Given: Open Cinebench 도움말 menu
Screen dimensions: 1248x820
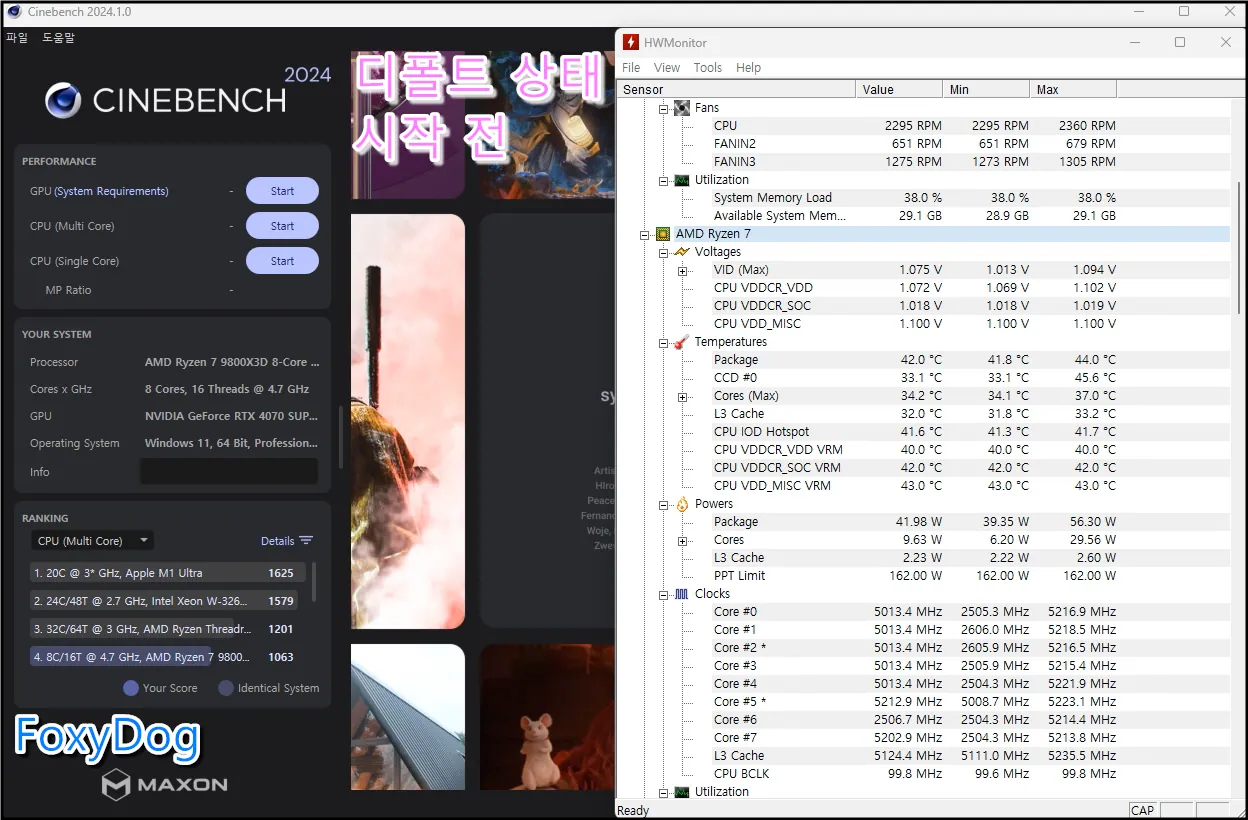Looking at the screenshot, I should coord(58,37).
